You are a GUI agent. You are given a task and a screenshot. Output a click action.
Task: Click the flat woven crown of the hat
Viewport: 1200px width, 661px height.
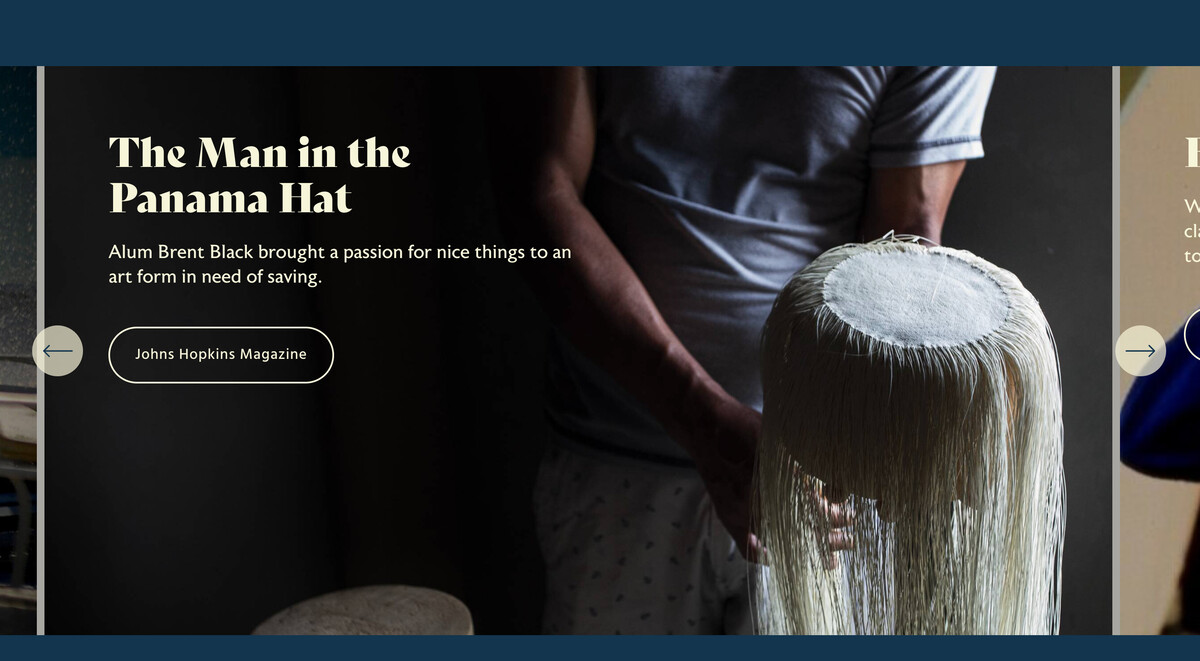click(x=915, y=294)
